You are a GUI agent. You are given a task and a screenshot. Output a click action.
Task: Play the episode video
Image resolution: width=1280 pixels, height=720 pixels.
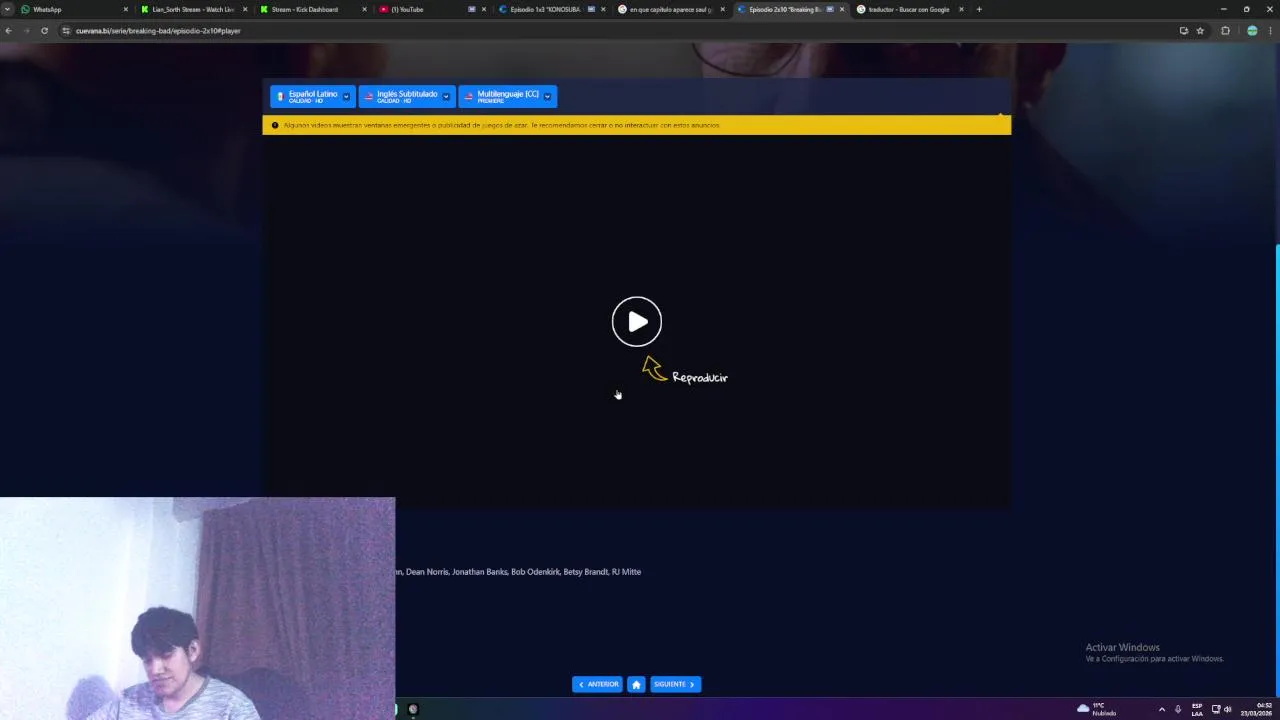point(637,321)
